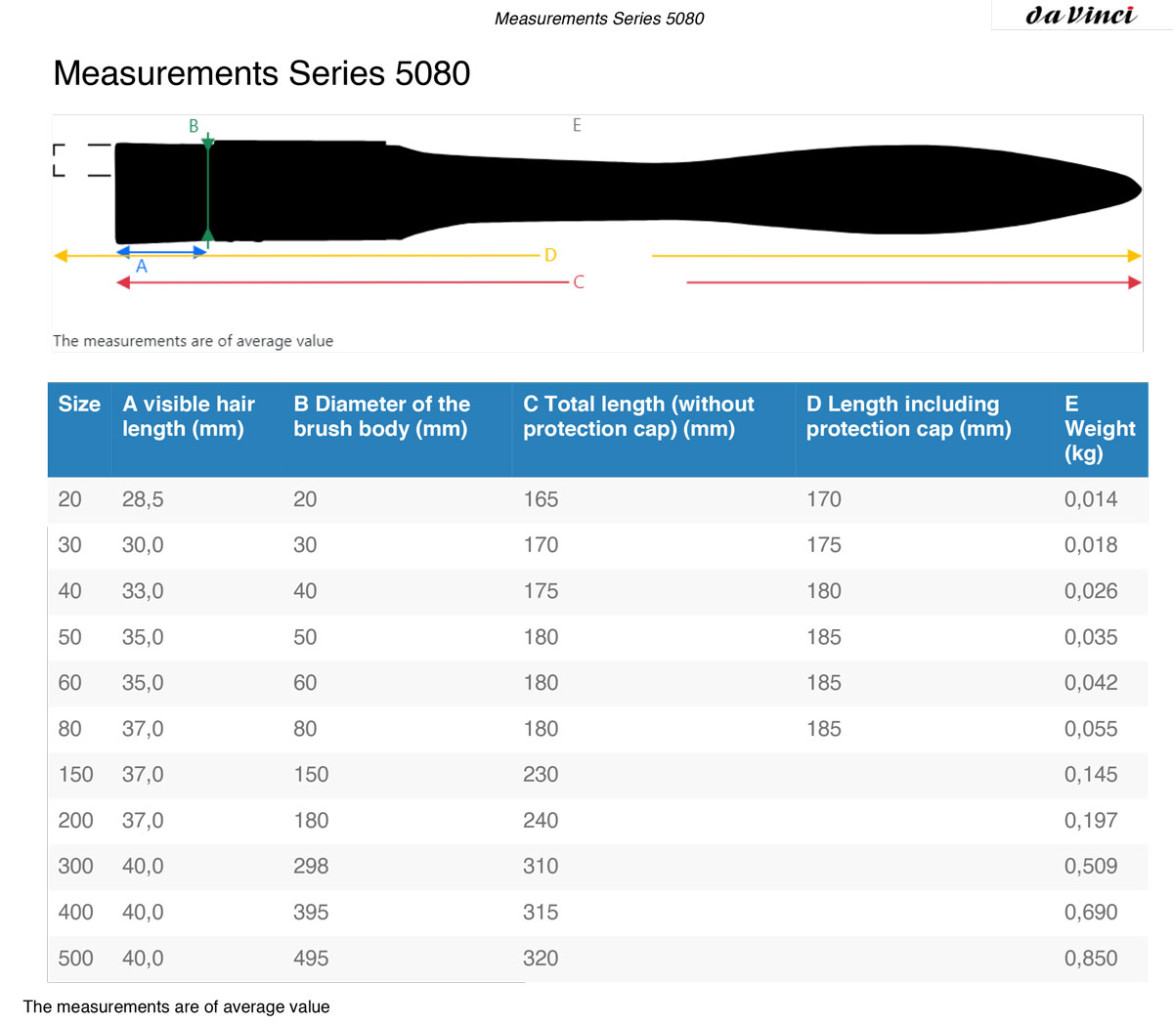
Task: Click the weight value 0,509
Action: pos(1091,866)
